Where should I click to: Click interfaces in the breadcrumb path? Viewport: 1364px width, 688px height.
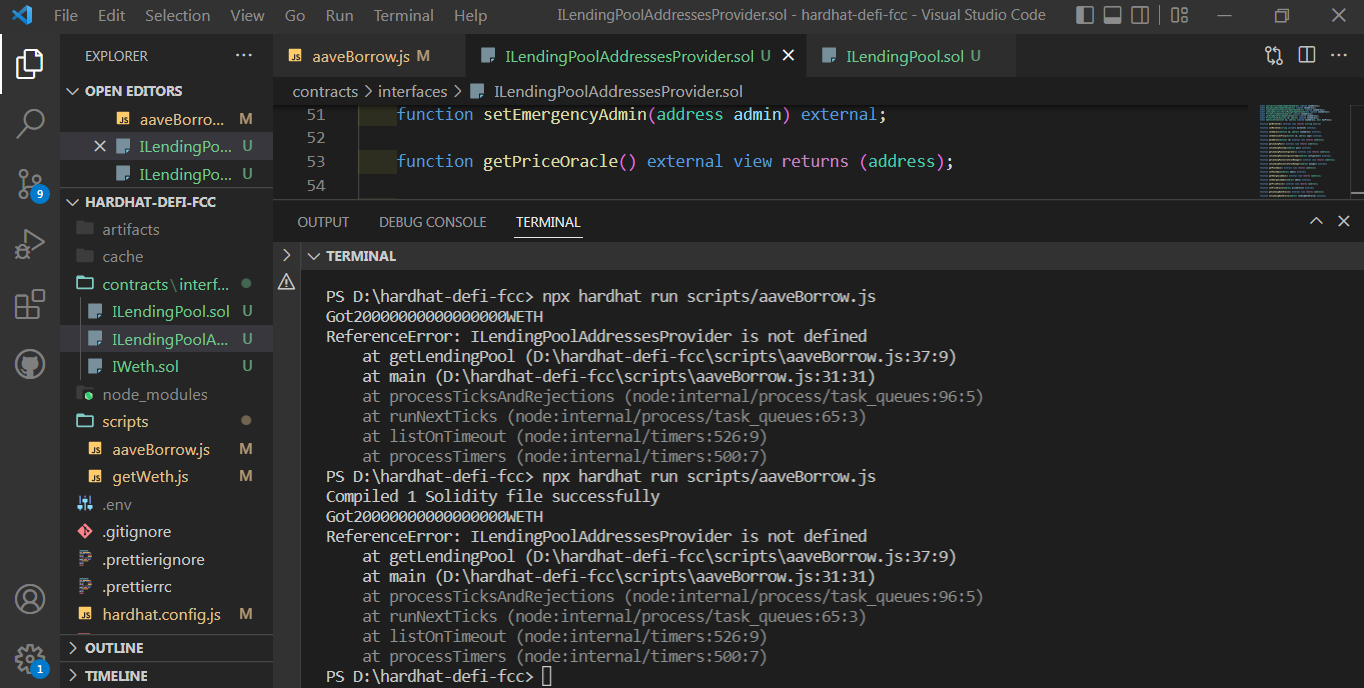click(412, 91)
